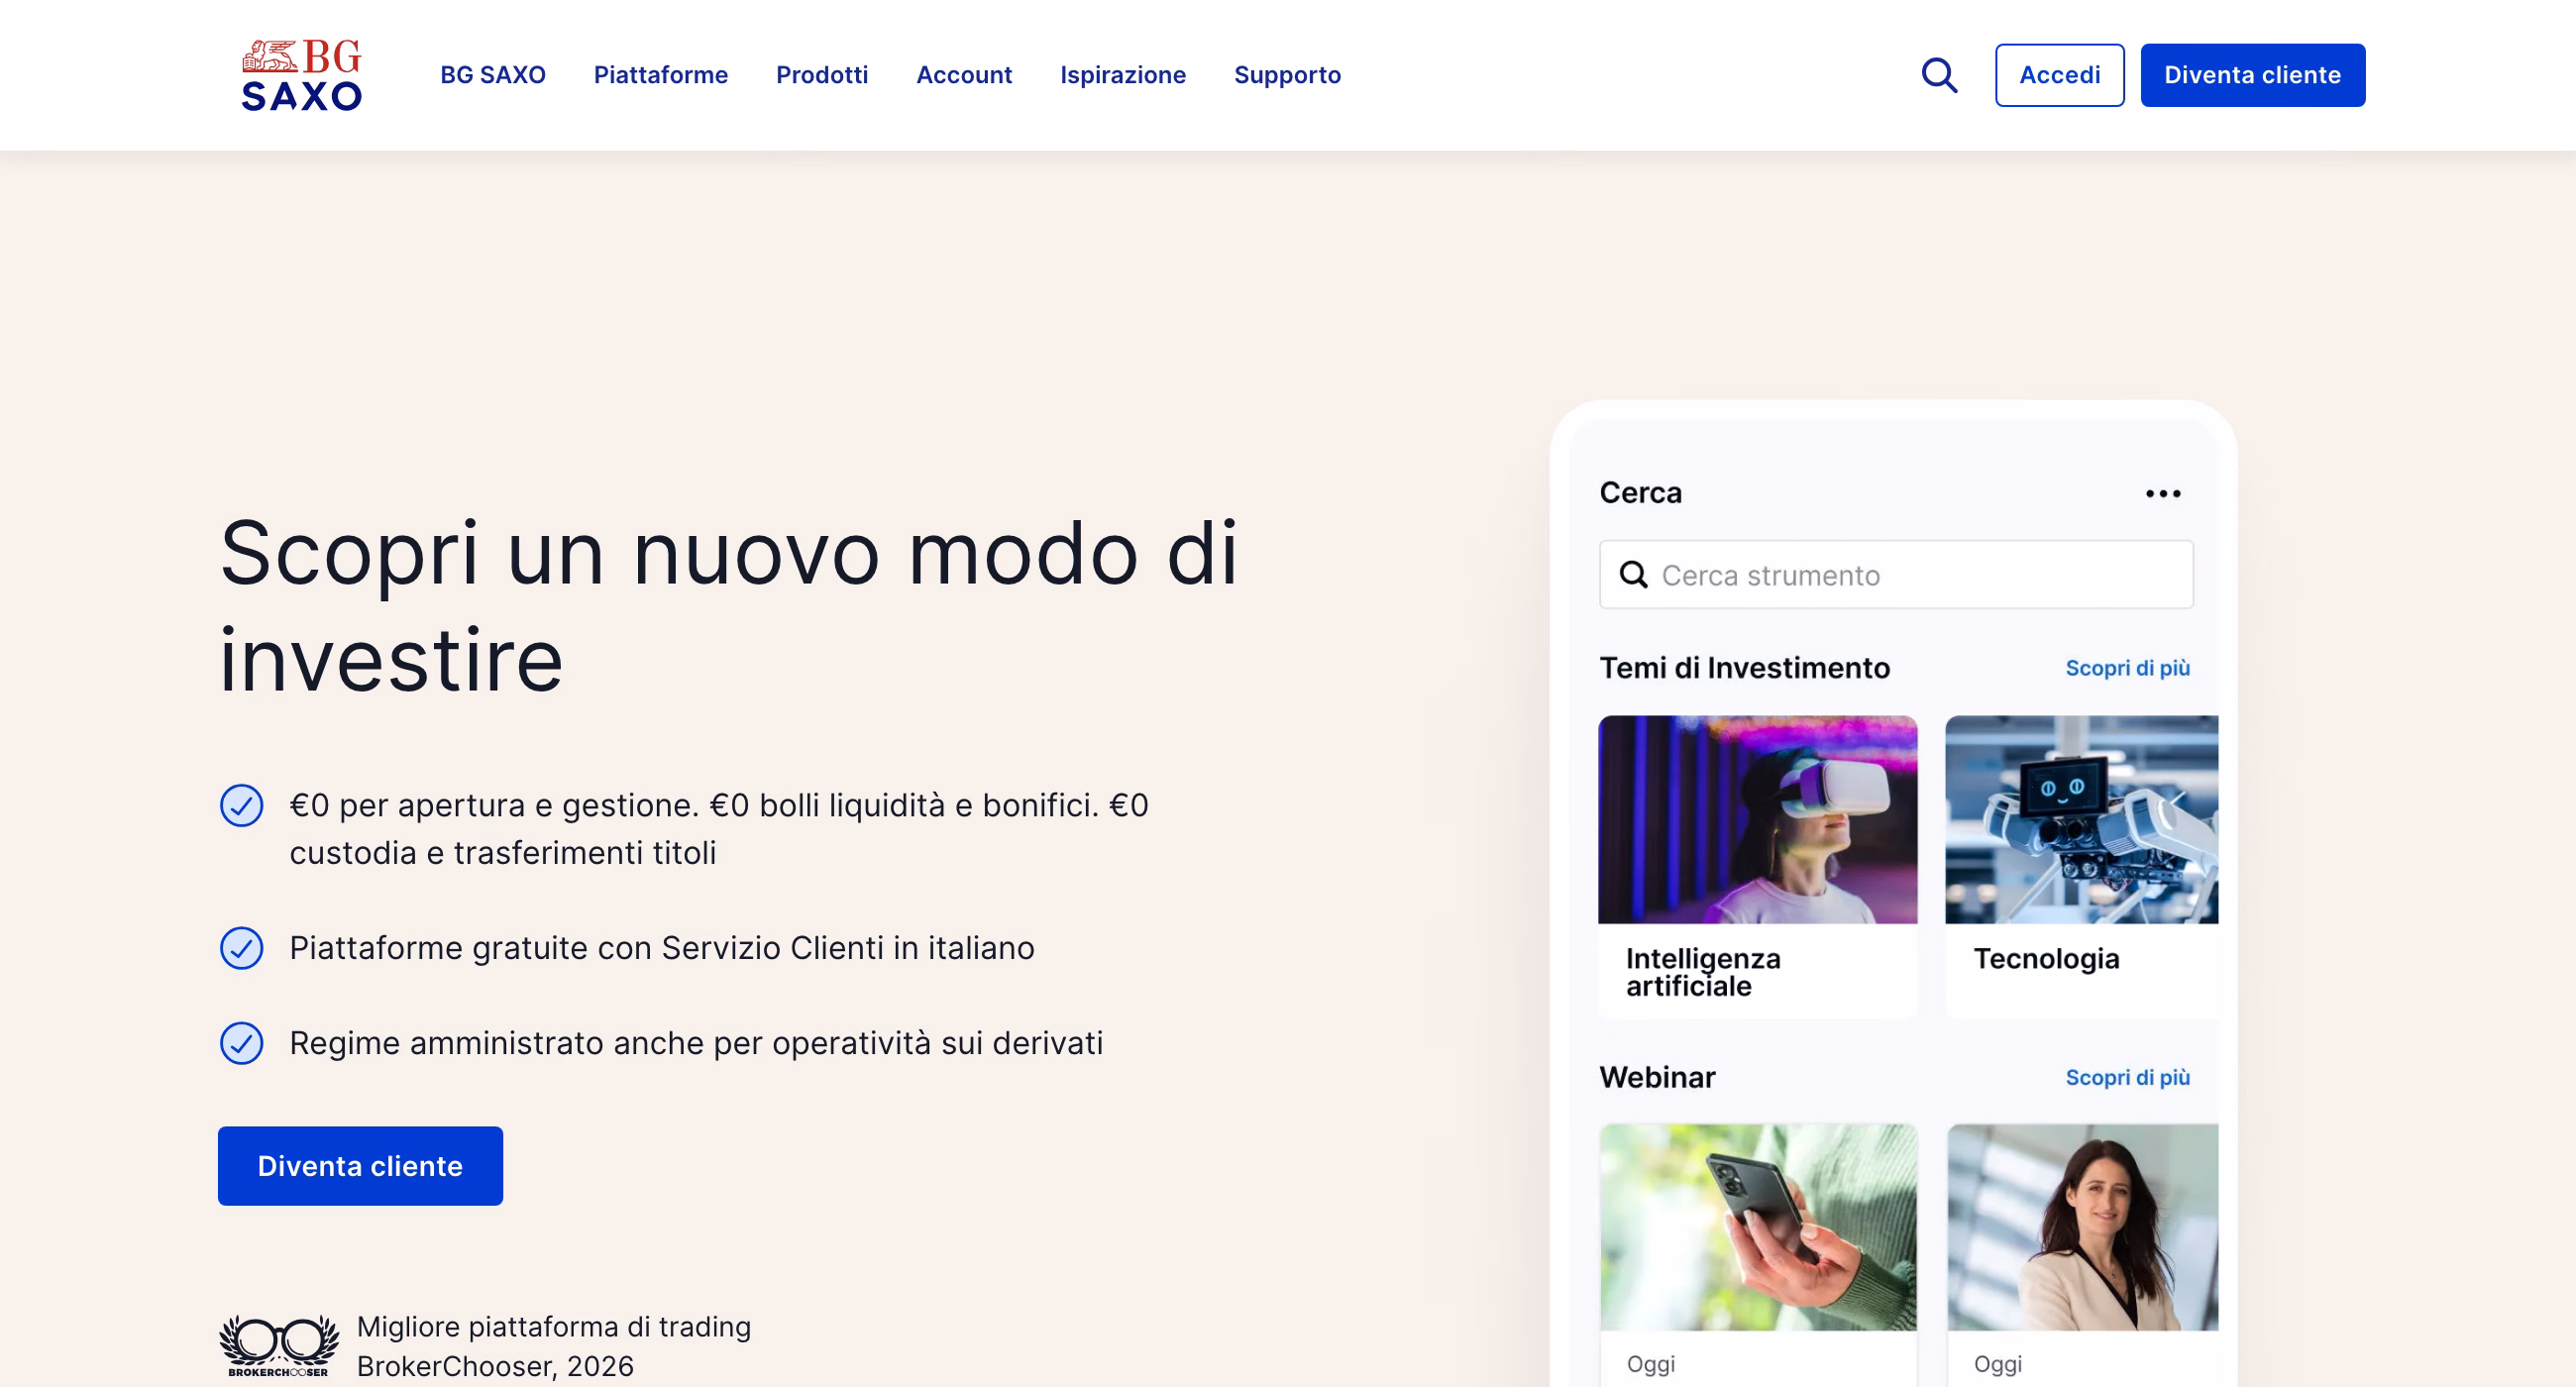Click the €0 per apertura e gestione text

719,829
